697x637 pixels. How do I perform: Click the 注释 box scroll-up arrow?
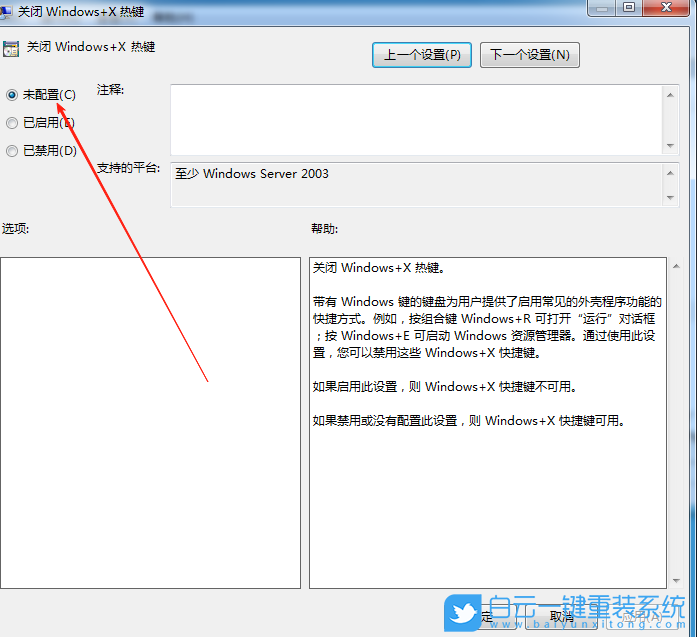click(x=670, y=95)
